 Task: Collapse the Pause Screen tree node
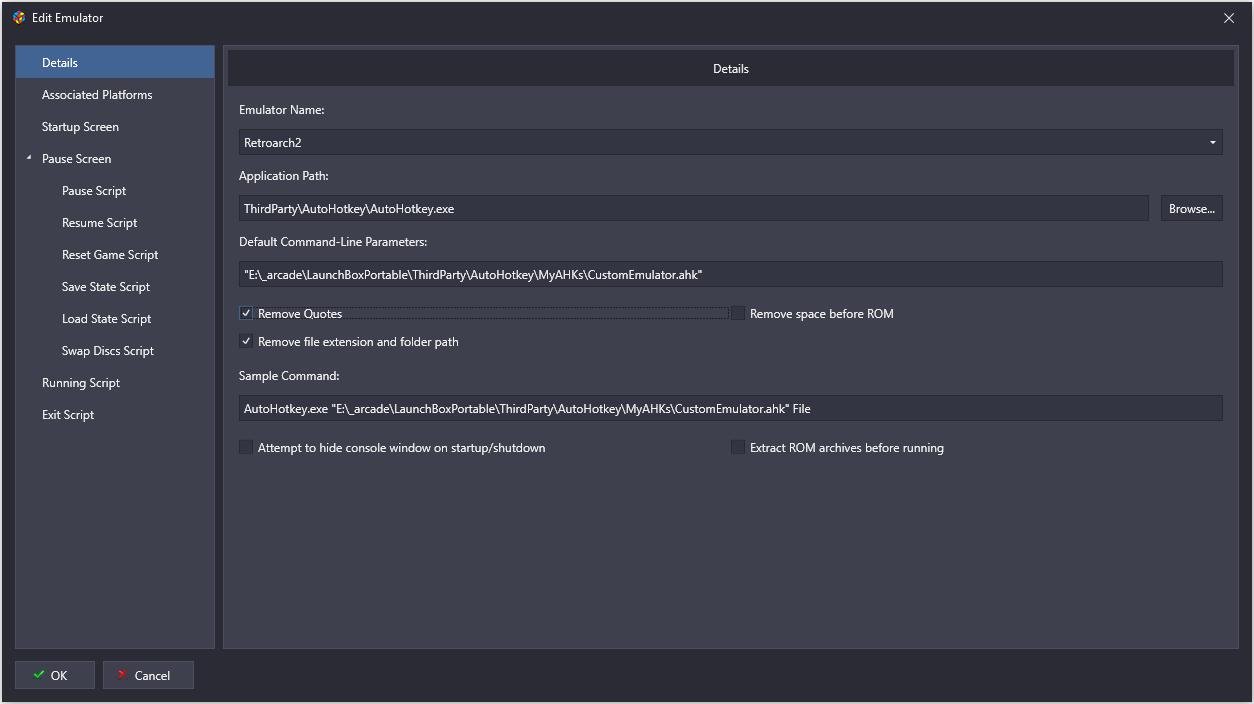[29, 158]
